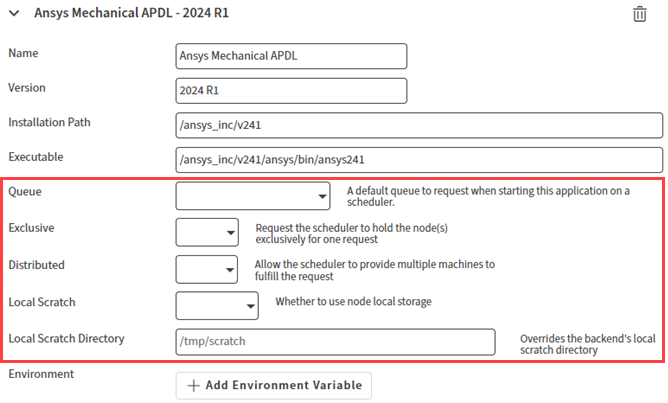Delete the Ansys Mechanical APDL application entry
This screenshot has height=403, width=668.
click(x=639, y=14)
